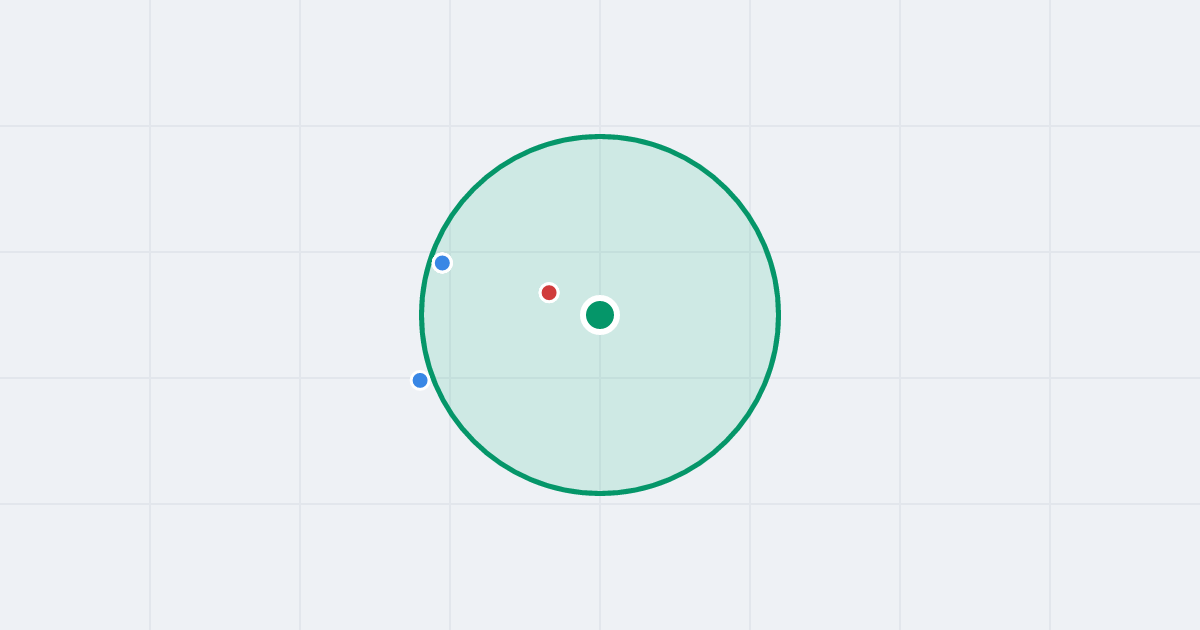Click the topmost point of the green circle outline
Image resolution: width=1200 pixels, height=630 pixels.
pyautogui.click(x=600, y=136)
